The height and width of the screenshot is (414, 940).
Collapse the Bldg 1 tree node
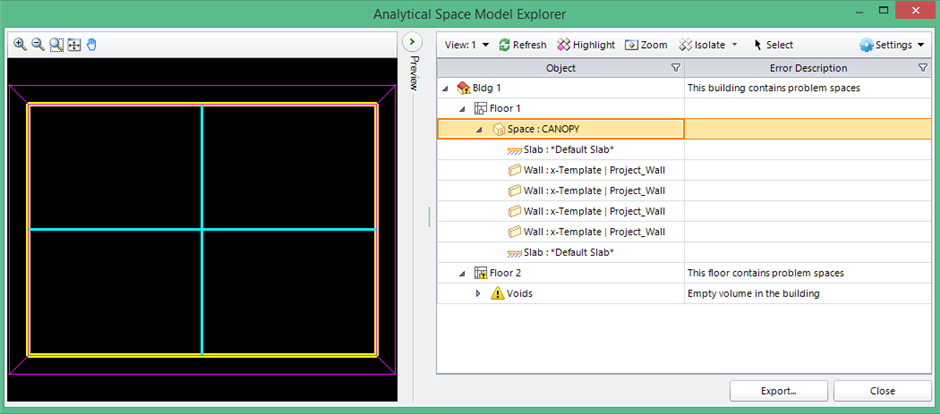point(445,88)
